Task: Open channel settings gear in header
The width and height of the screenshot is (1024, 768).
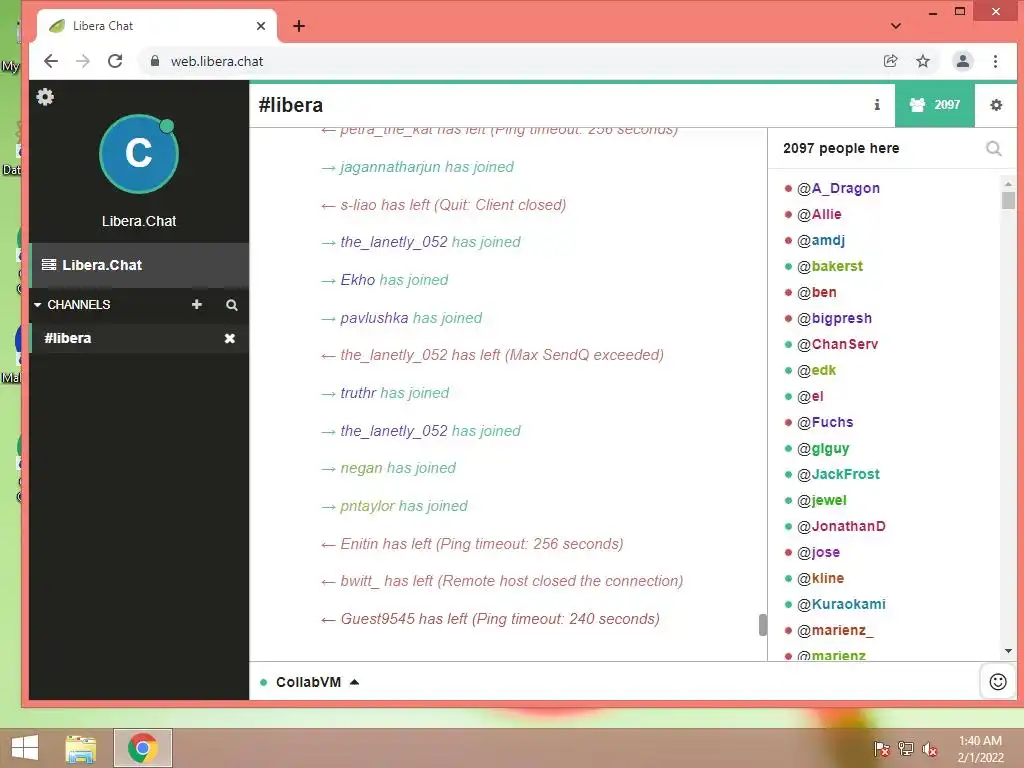Action: click(x=996, y=104)
